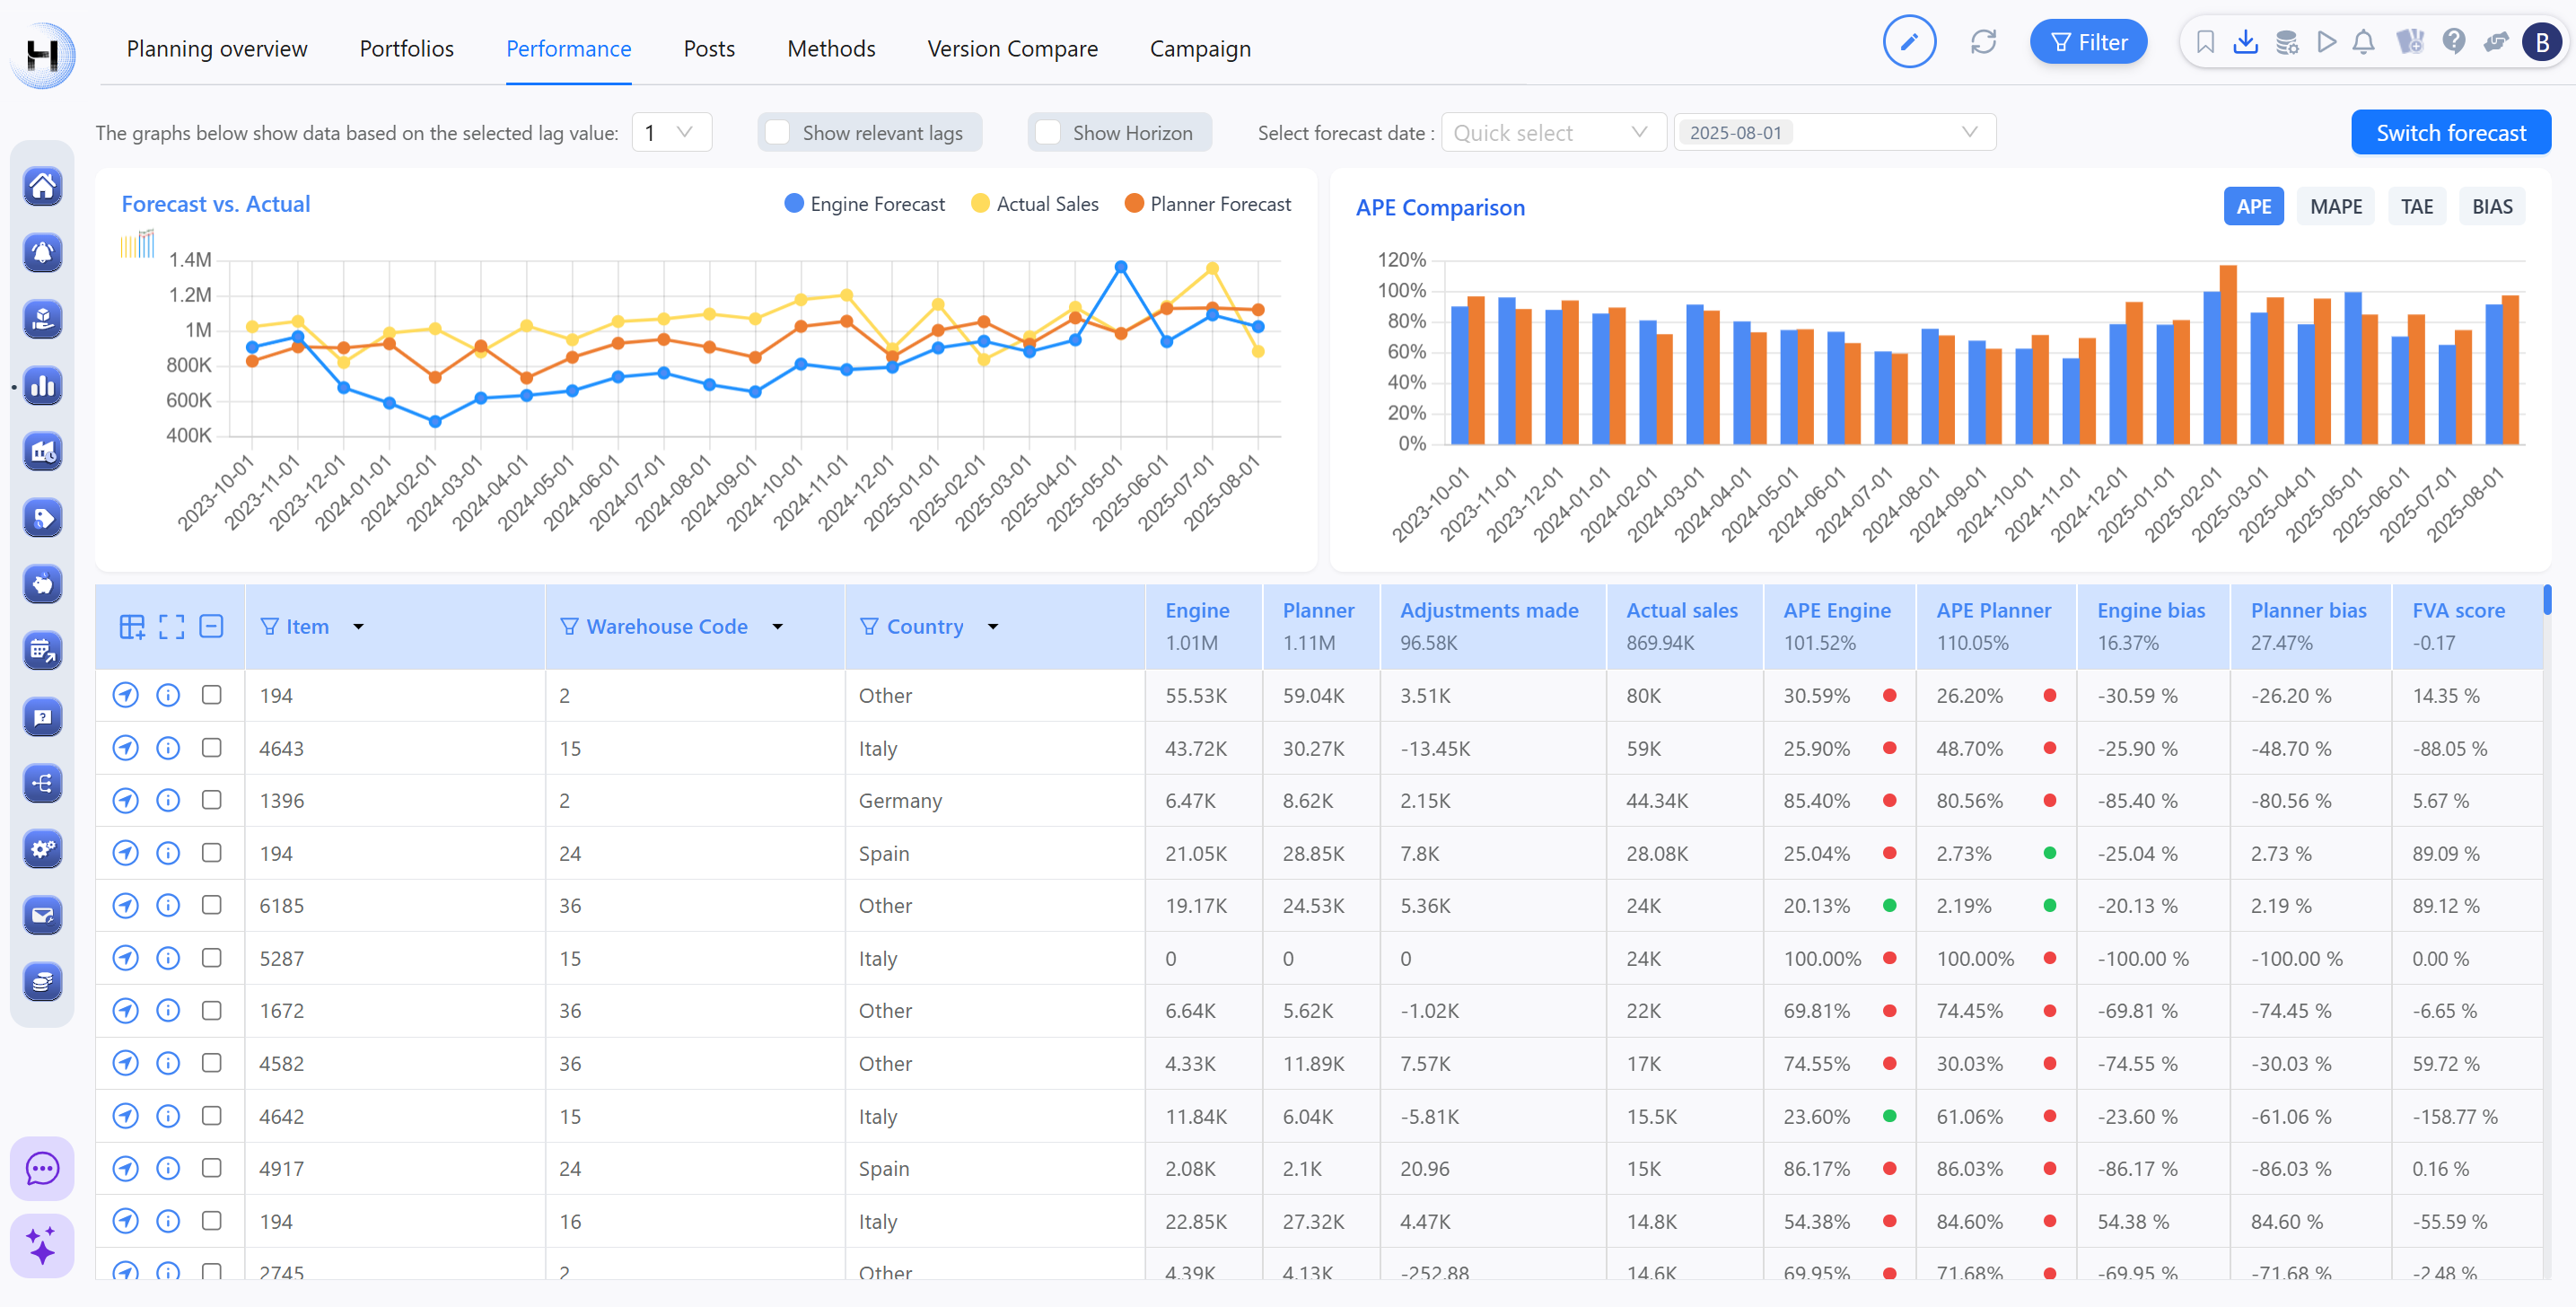Click the bookmark icon
Viewport: 2576px width, 1307px height.
(2204, 42)
